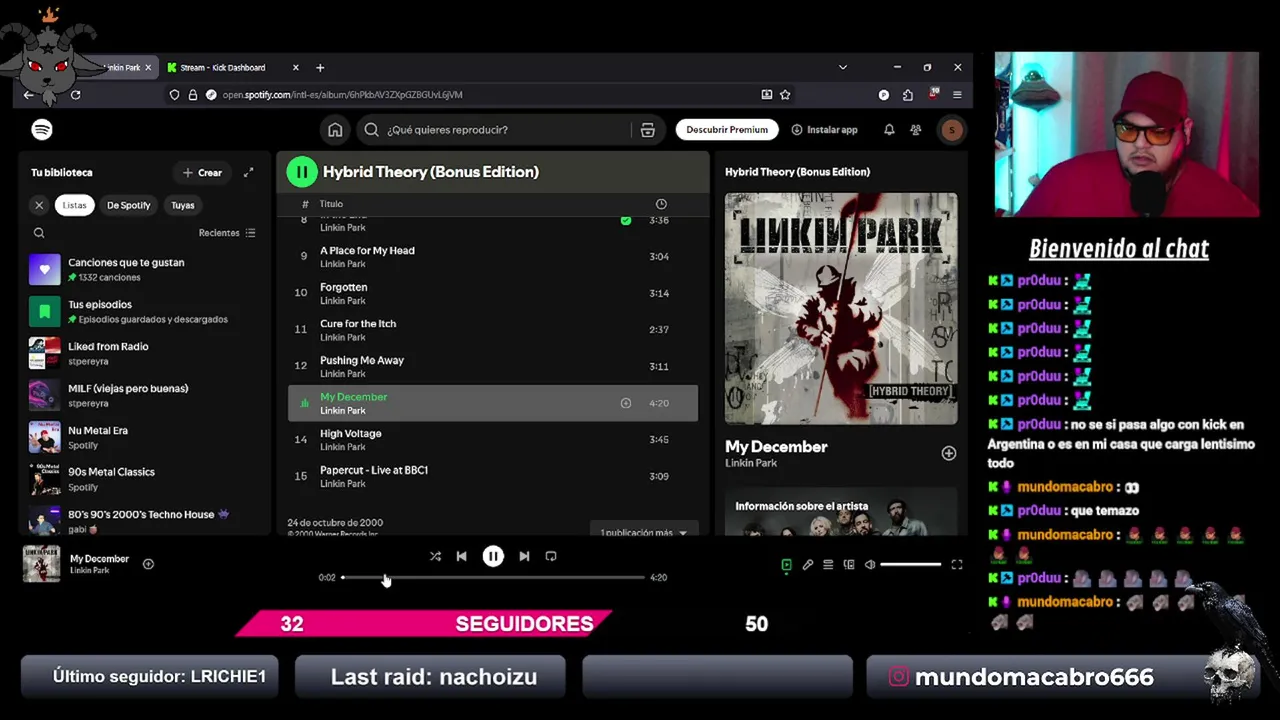
Task: Open the Nu Metal Era playlist
Action: click(x=145, y=437)
